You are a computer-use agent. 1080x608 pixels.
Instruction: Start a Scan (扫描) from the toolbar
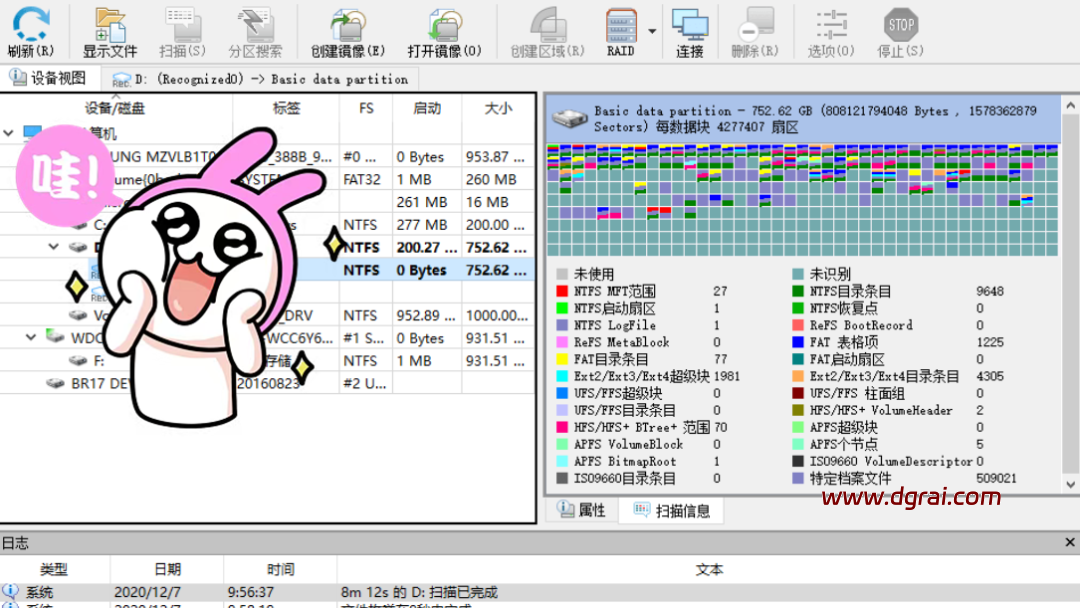[x=182, y=25]
